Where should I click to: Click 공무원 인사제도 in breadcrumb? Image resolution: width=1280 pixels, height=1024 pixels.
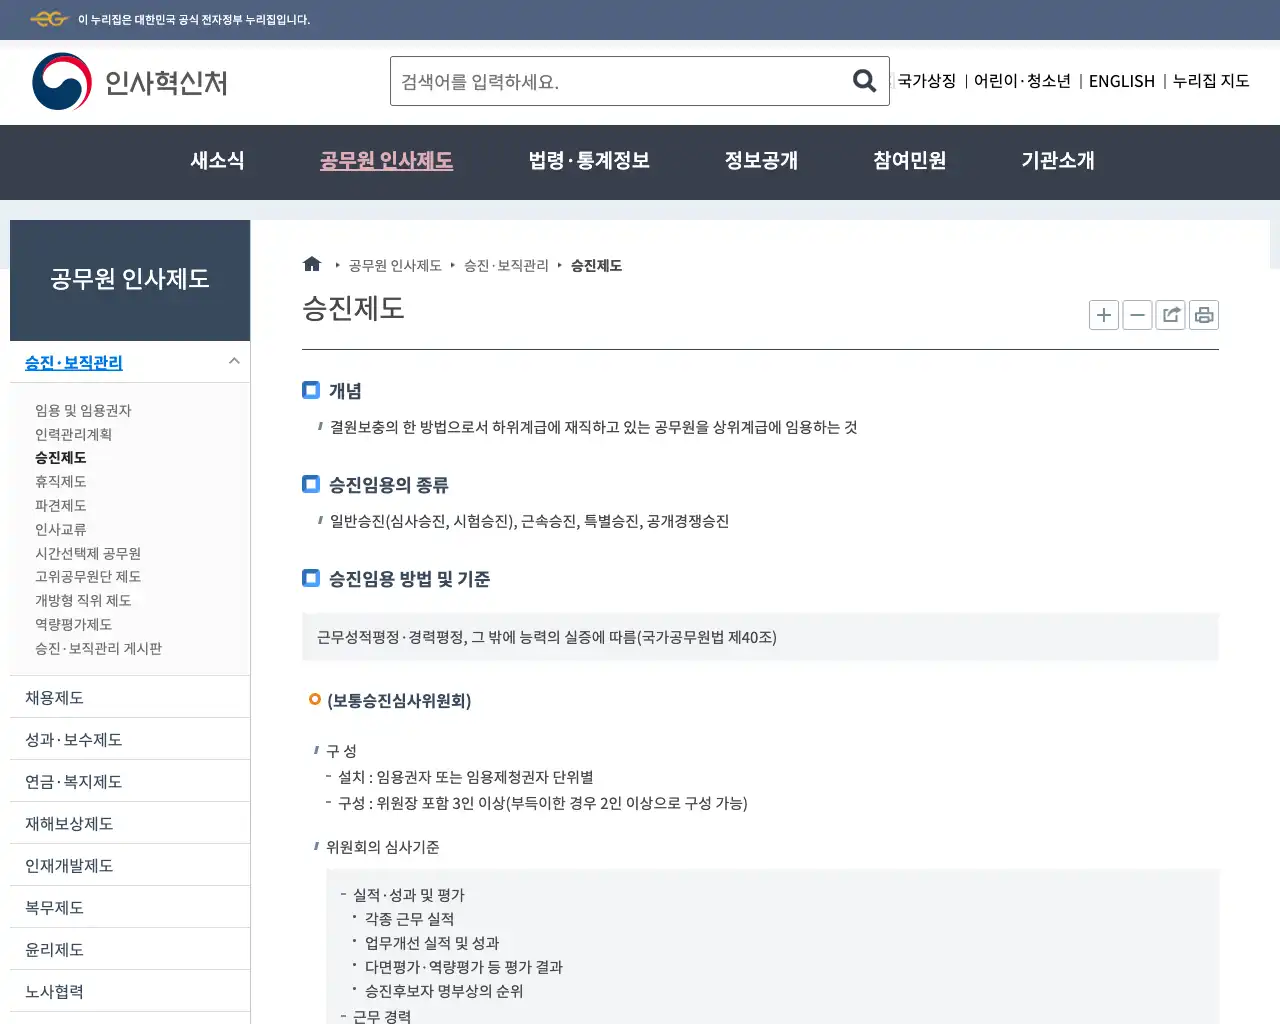tap(395, 265)
